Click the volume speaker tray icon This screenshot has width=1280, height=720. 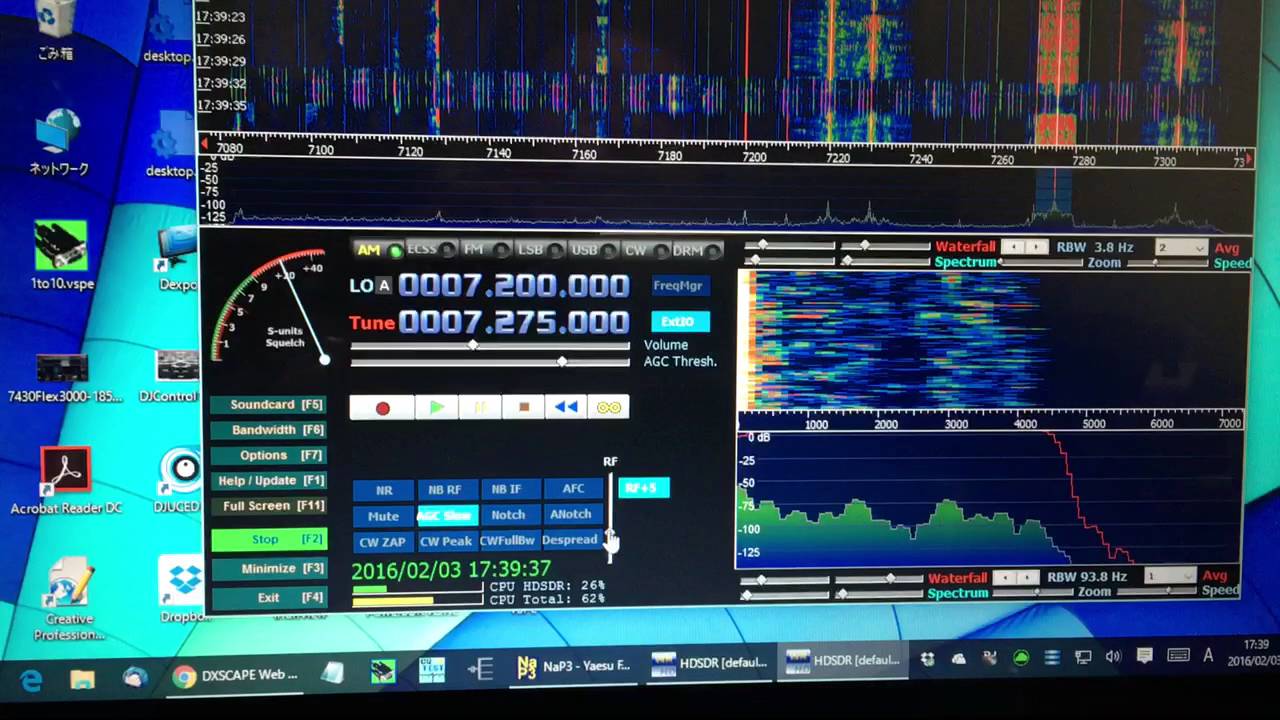point(1113,657)
